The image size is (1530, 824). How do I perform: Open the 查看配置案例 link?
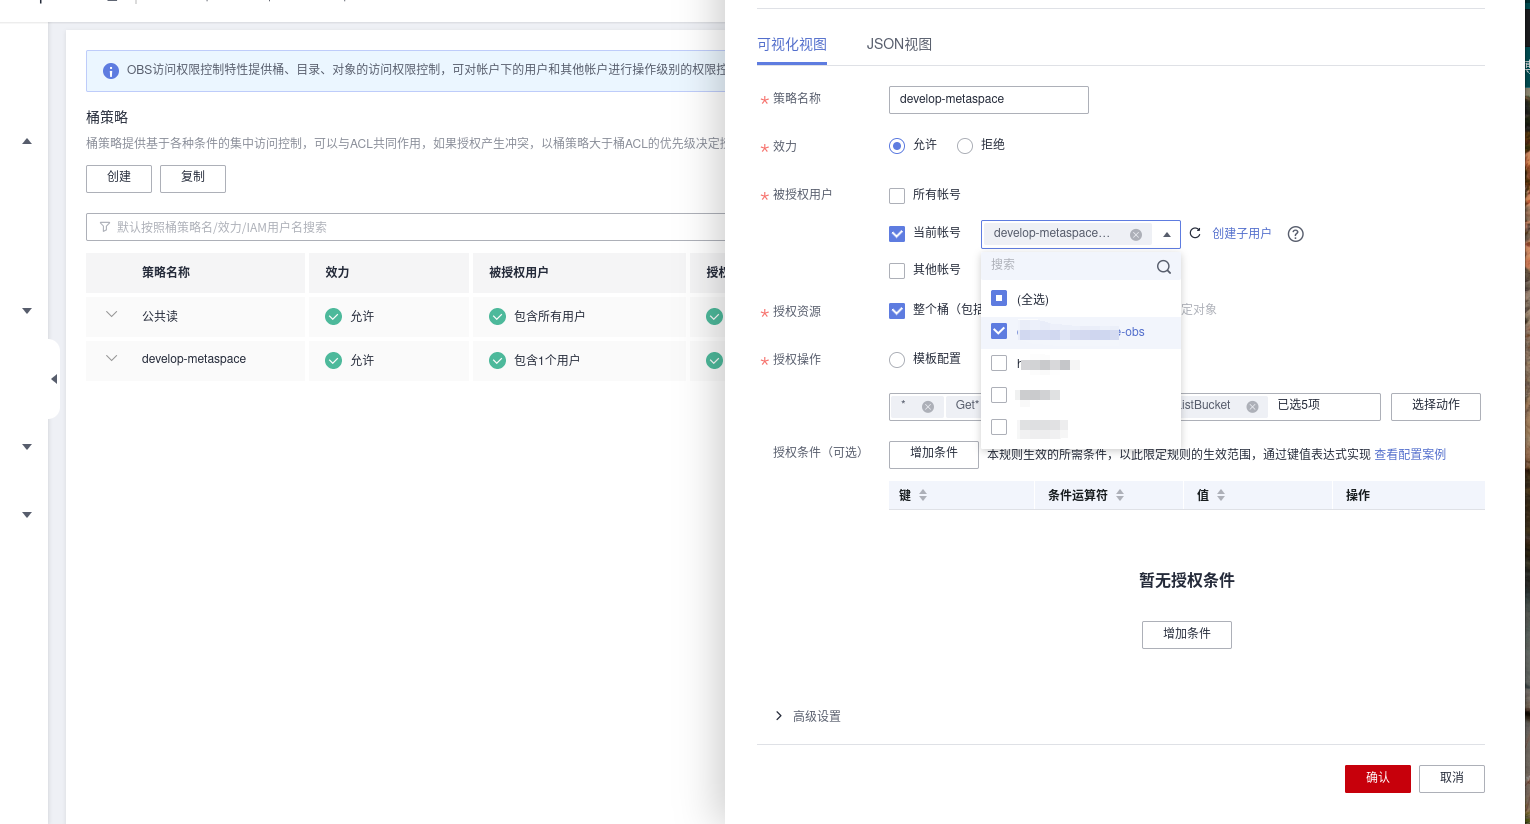point(1410,454)
